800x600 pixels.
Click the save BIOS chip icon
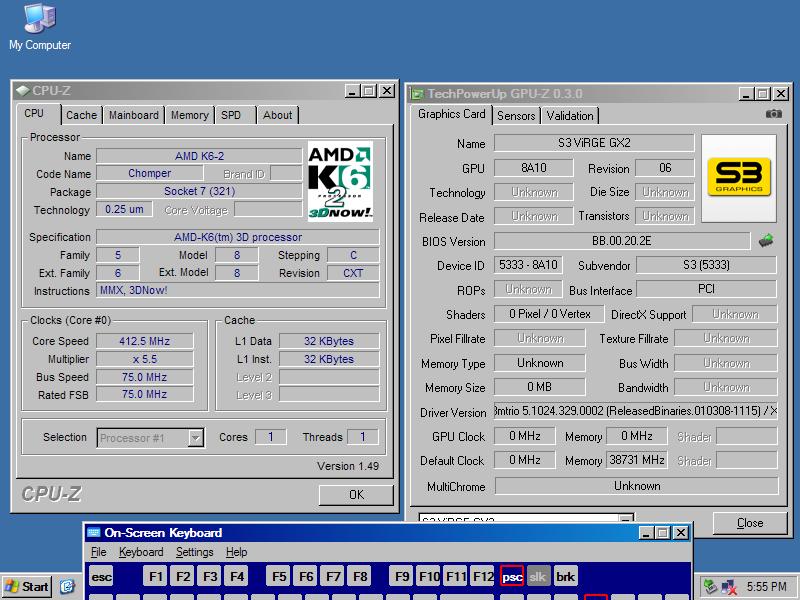766,241
